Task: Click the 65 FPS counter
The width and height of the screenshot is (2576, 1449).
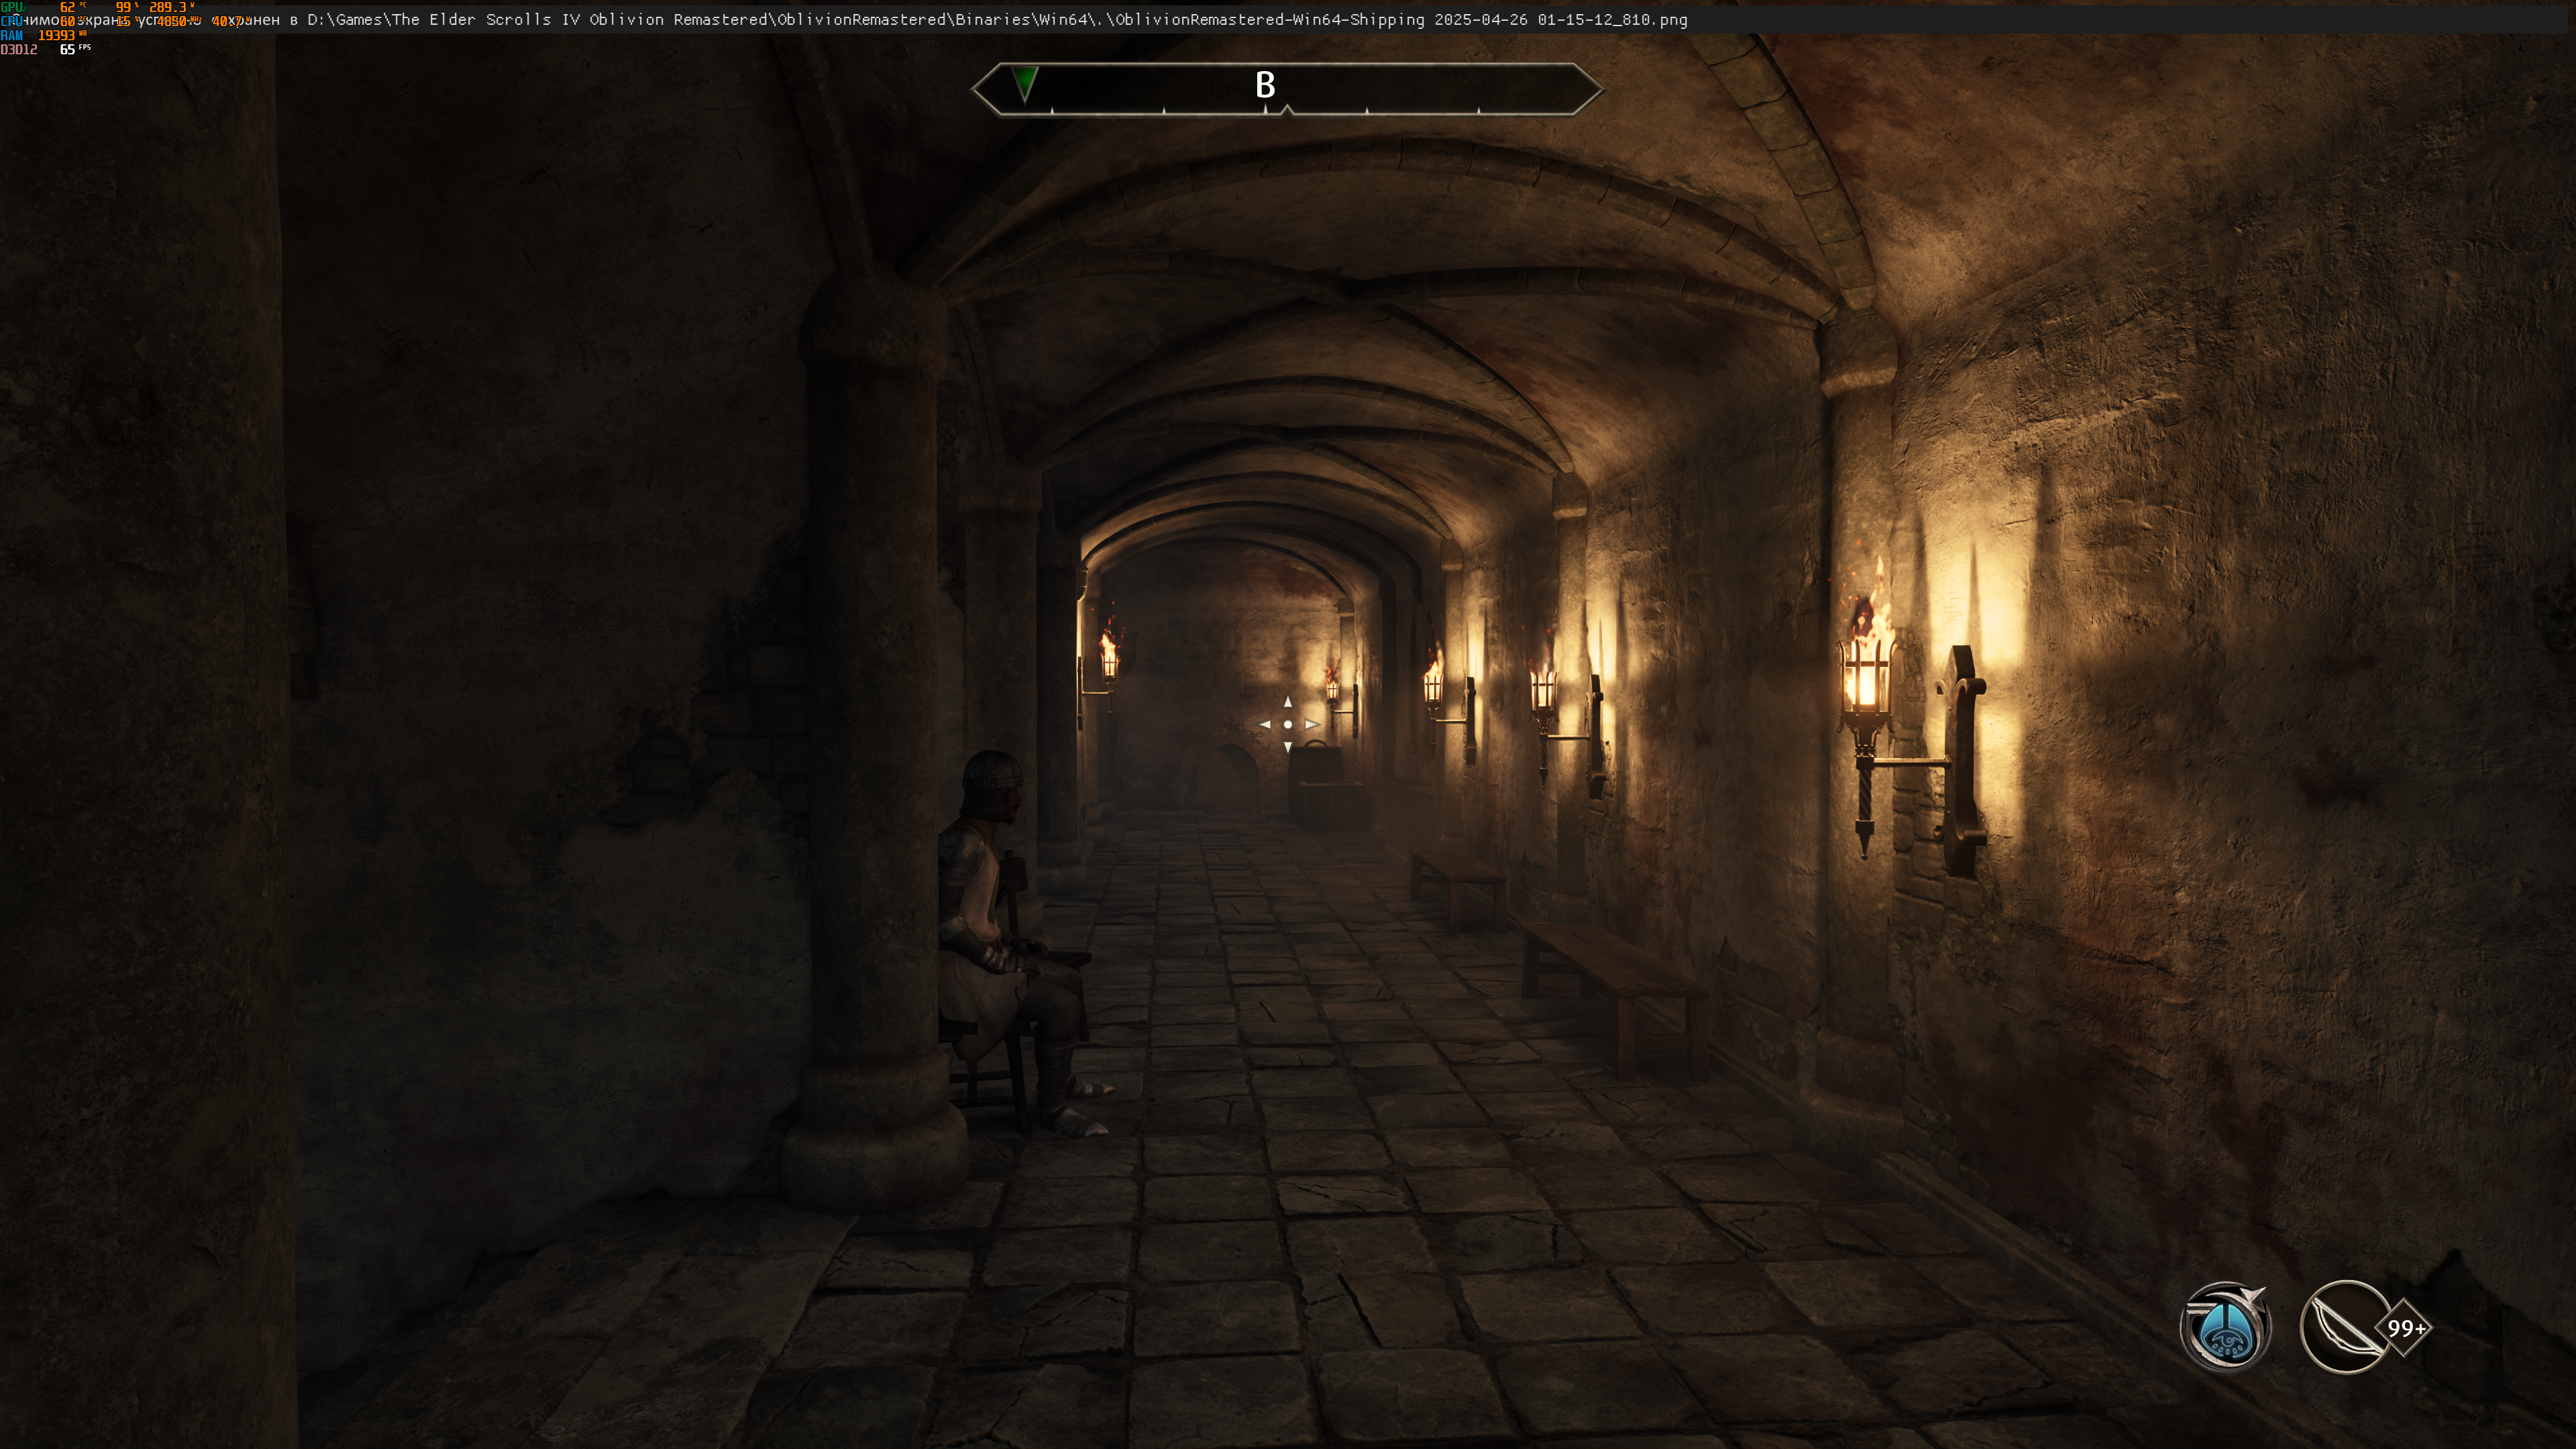Action: coord(74,49)
